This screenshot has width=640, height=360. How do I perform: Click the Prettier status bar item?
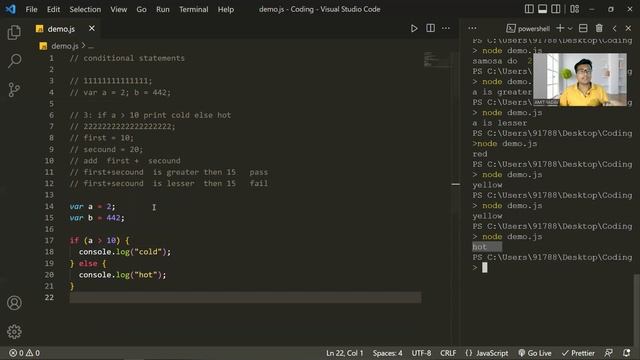tap(578, 353)
